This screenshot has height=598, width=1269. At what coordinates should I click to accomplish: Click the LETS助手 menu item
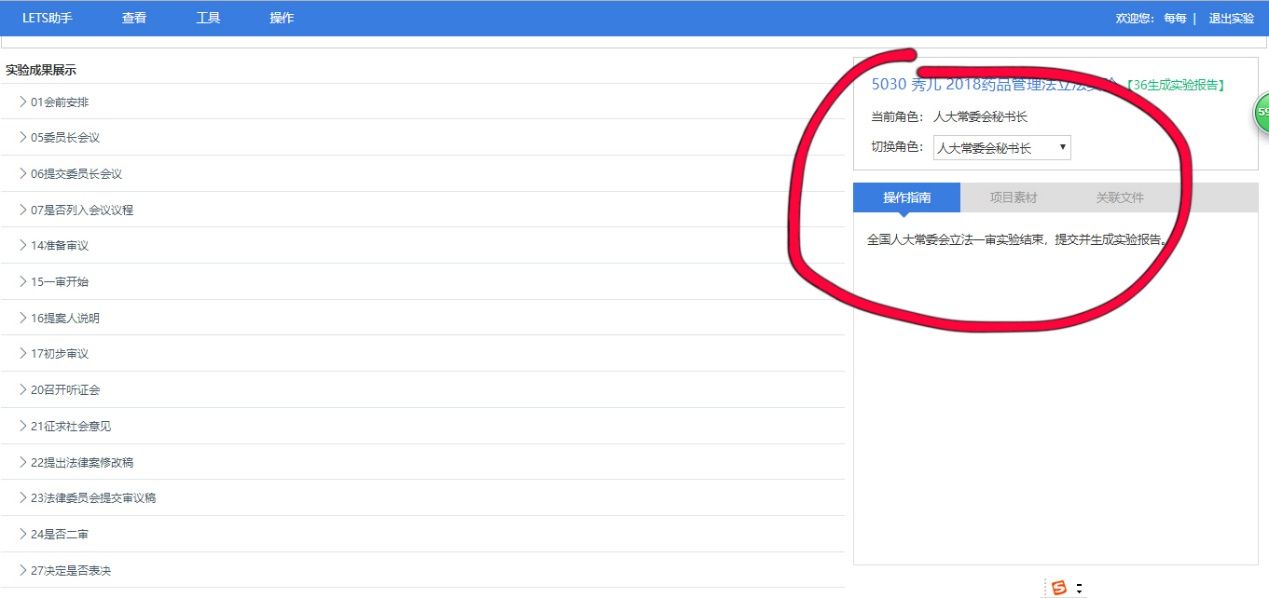click(48, 18)
